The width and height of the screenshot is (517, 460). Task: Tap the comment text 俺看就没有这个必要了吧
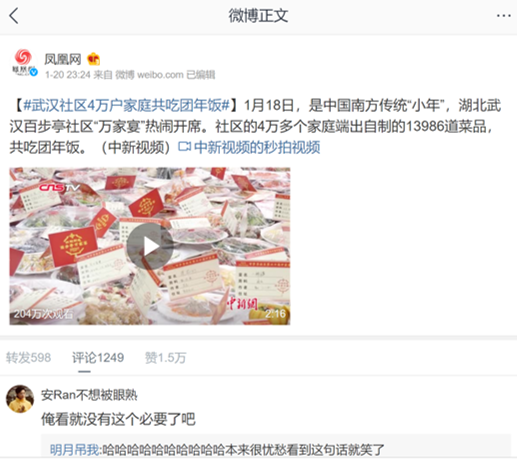coord(118,419)
